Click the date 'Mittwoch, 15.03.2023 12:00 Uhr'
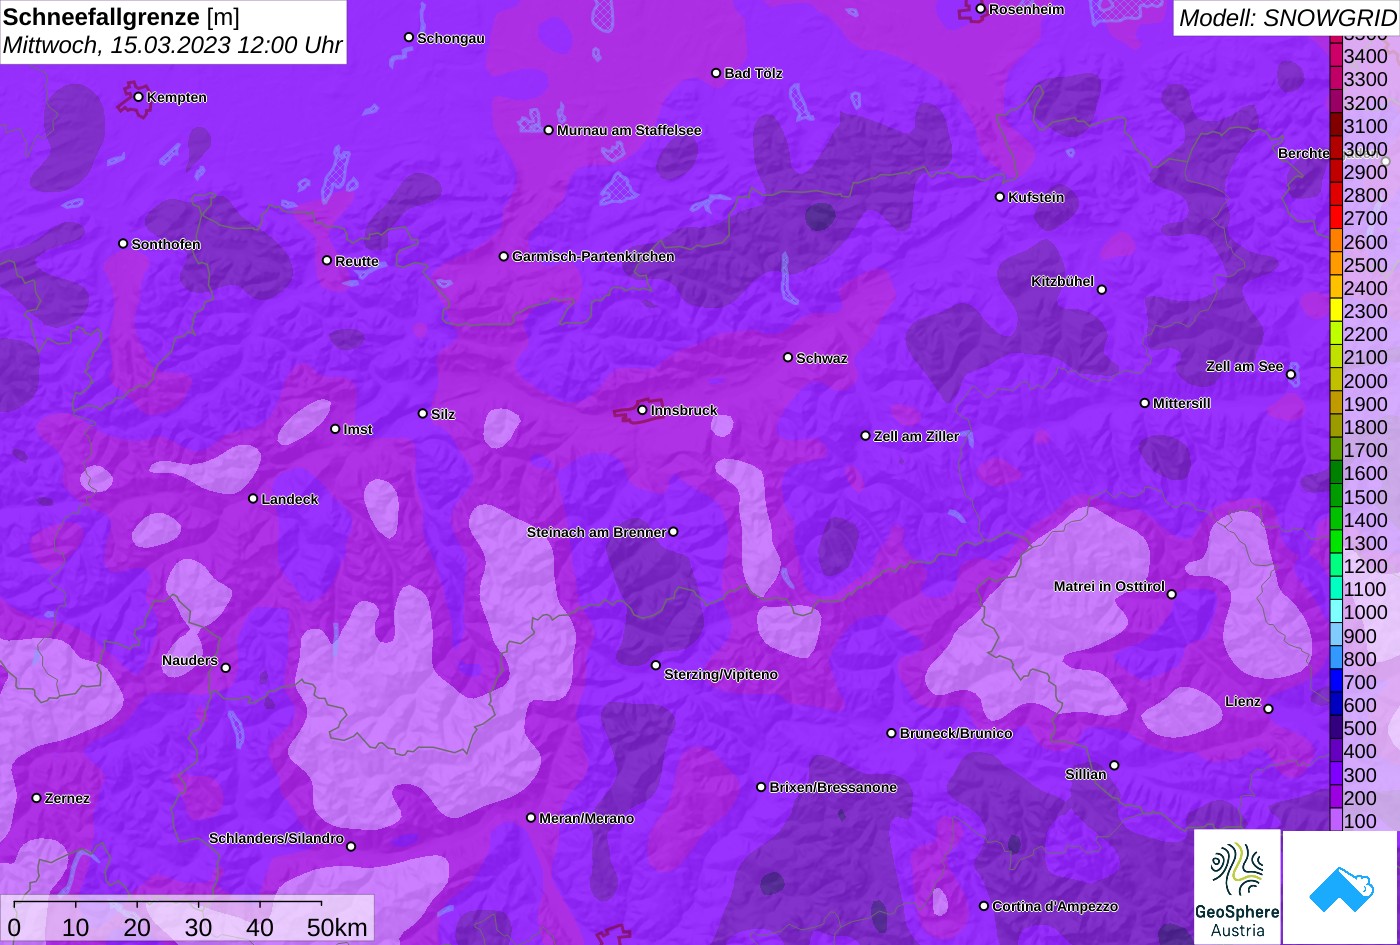The height and width of the screenshot is (945, 1400). coord(172,45)
